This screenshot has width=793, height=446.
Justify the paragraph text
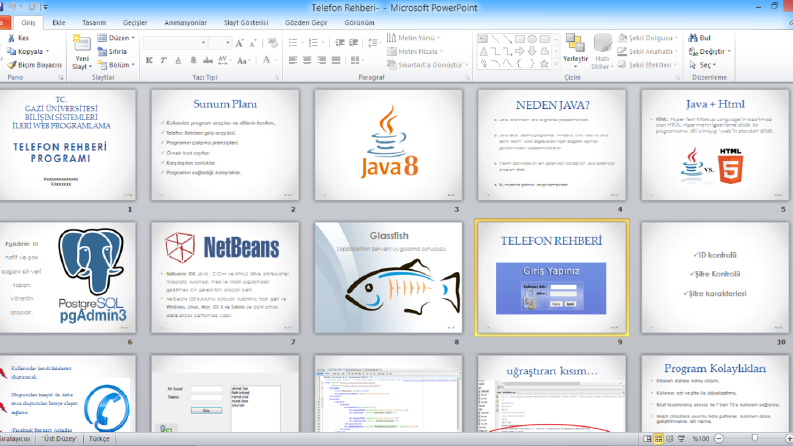point(336,60)
